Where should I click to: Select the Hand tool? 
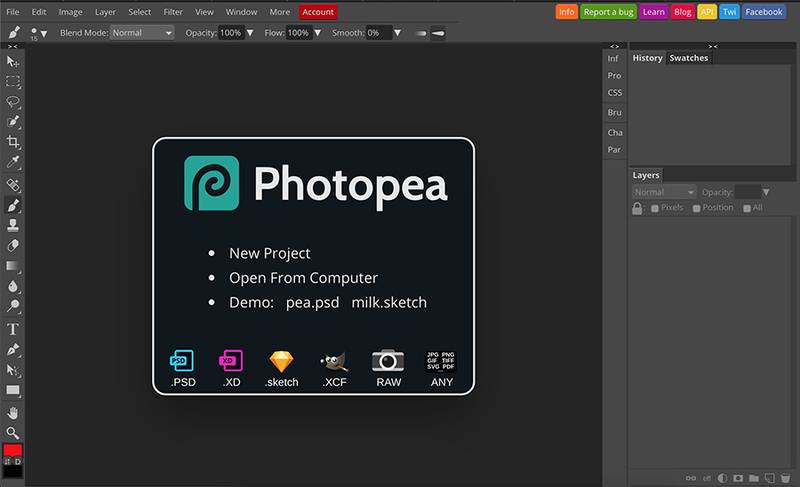click(13, 413)
